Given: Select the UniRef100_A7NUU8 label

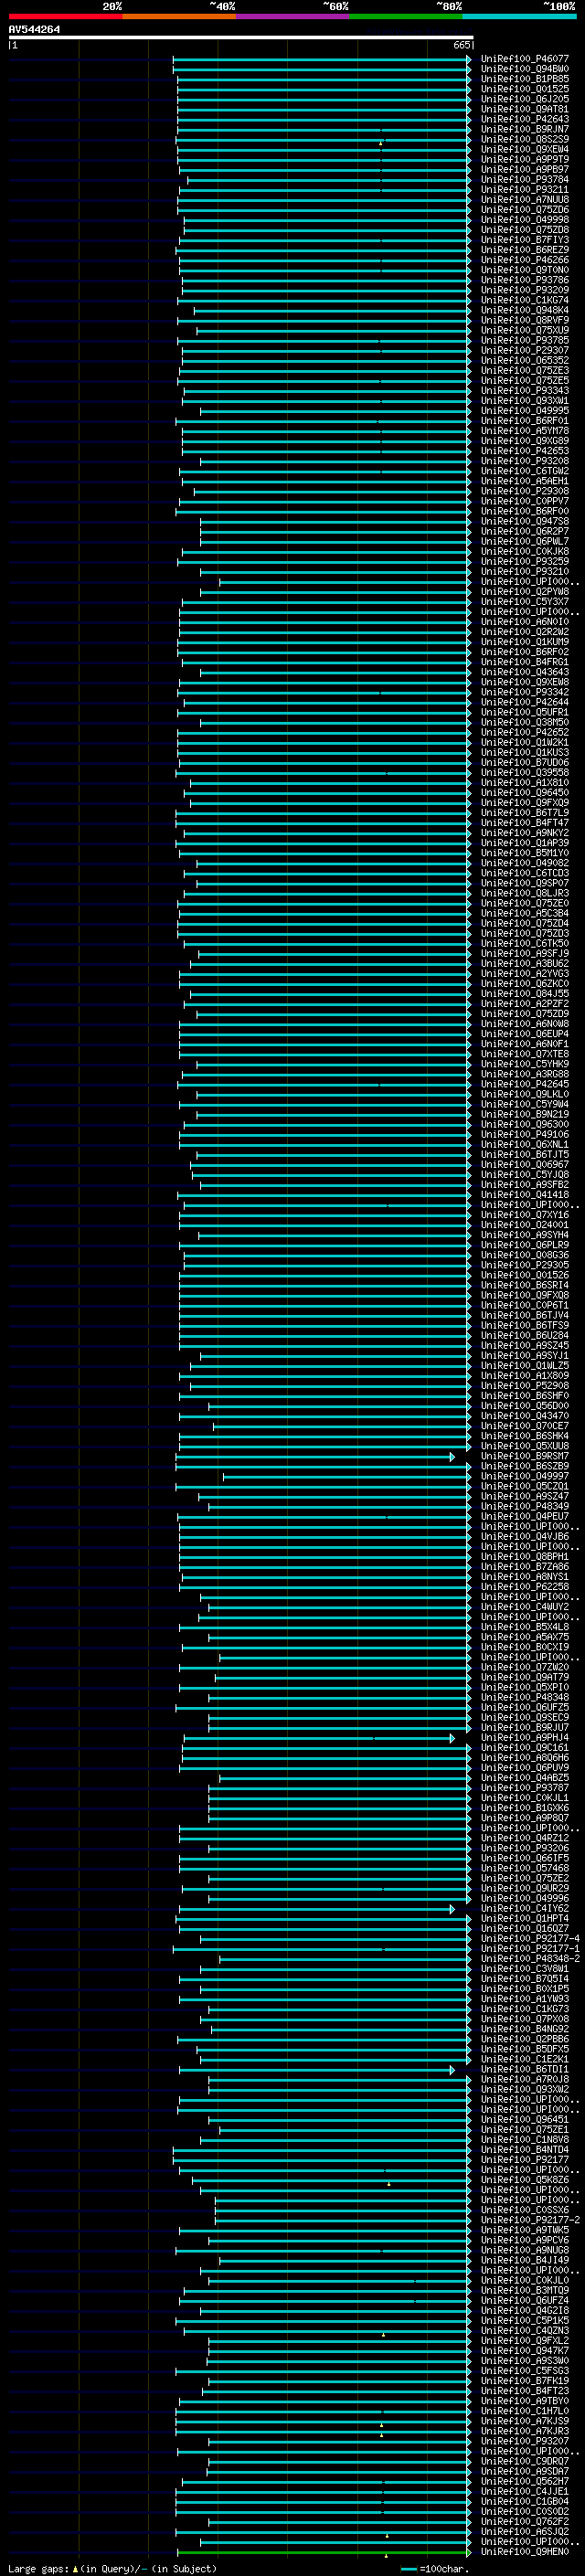Looking at the screenshot, I should click(x=525, y=200).
